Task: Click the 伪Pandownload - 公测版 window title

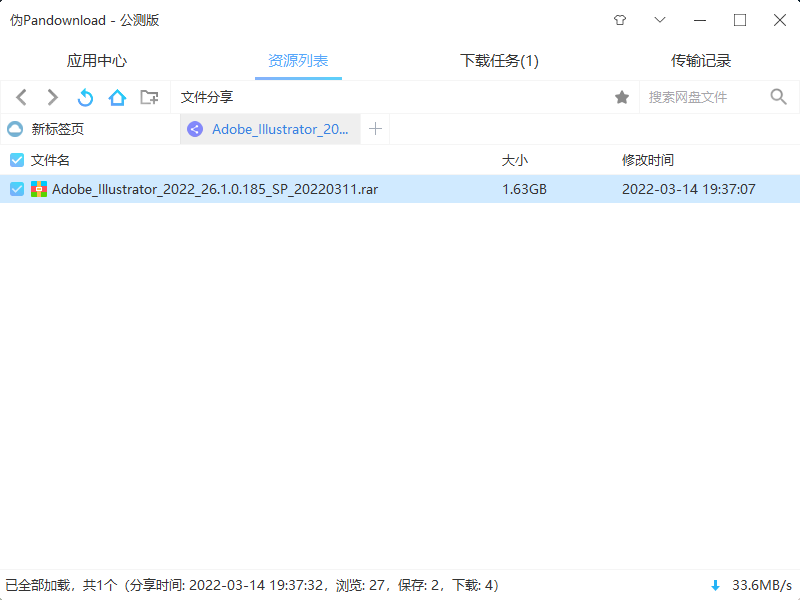Action: [x=85, y=20]
